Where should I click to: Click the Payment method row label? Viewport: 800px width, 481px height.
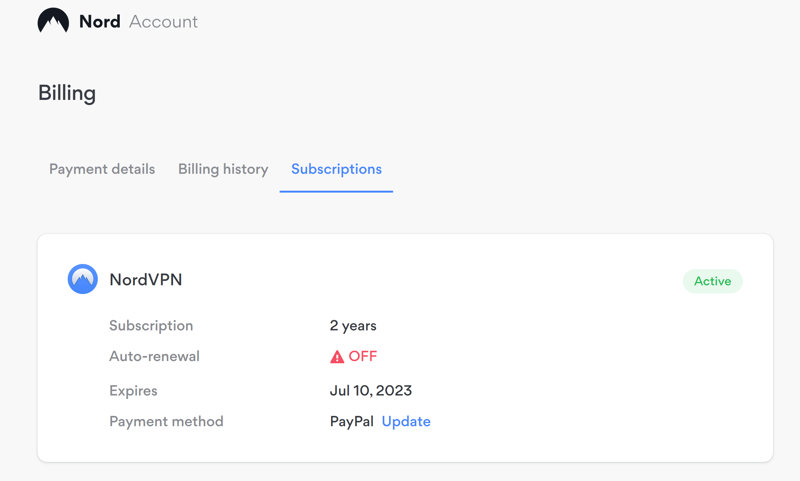[166, 421]
